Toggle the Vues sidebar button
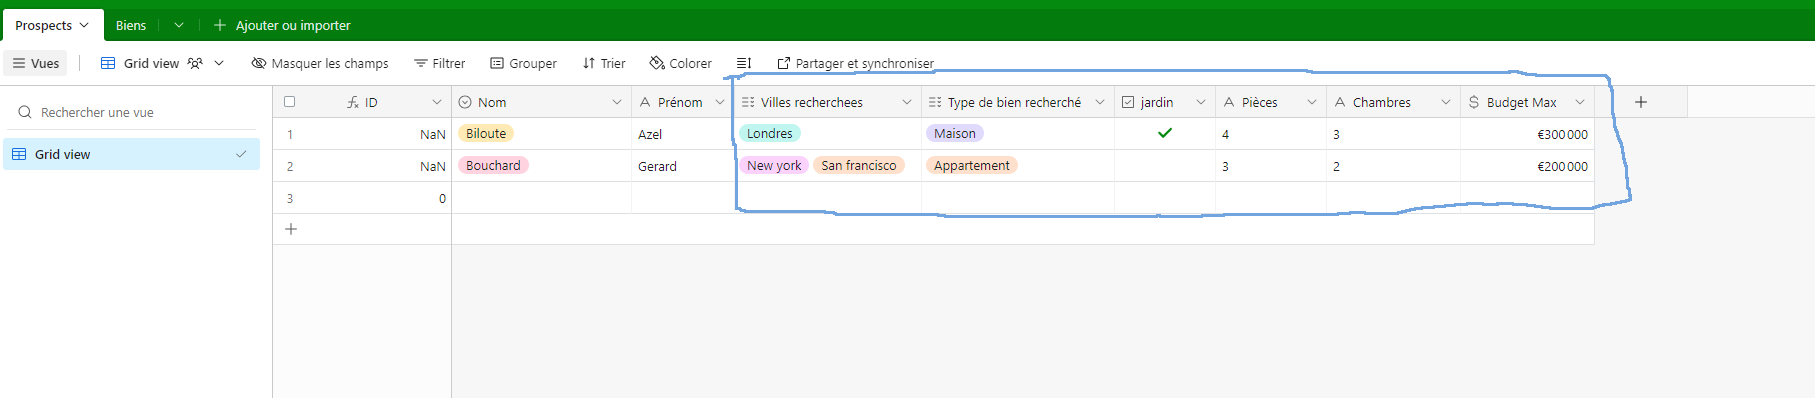The width and height of the screenshot is (1815, 398). pyautogui.click(x=36, y=63)
